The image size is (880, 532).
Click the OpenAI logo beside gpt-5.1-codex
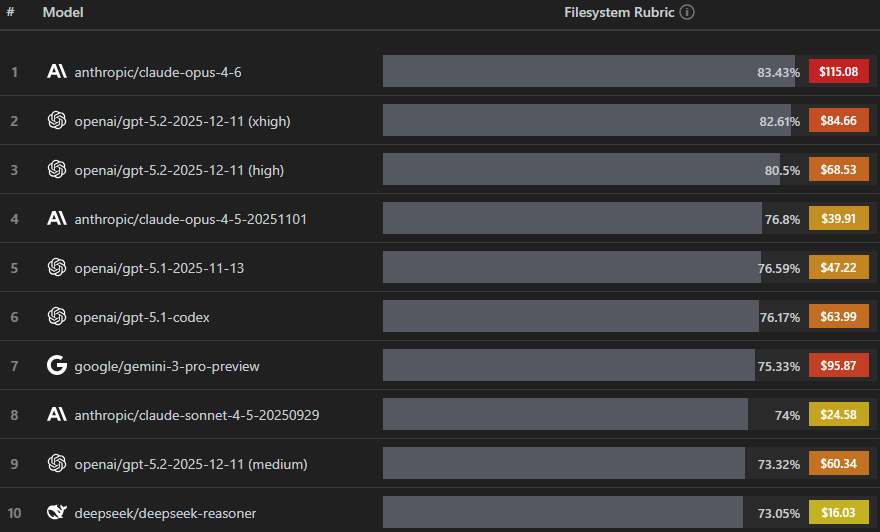click(x=56, y=317)
